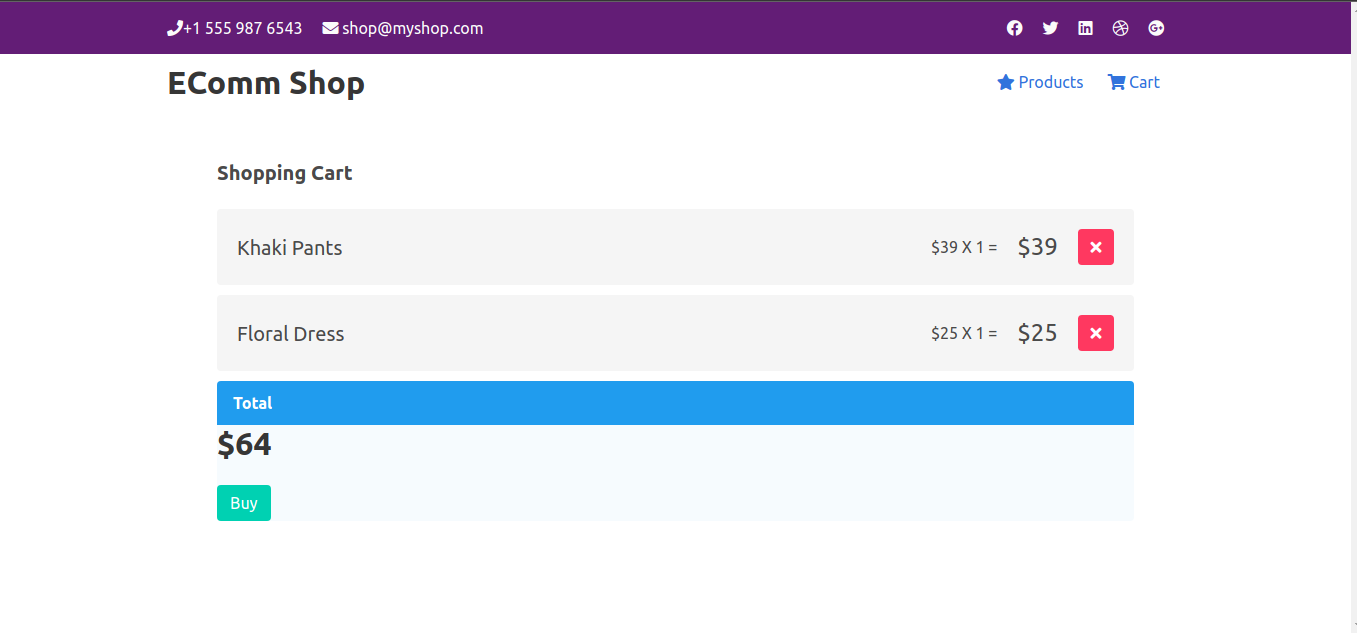Open the Google Plus social icon
Image resolution: width=1357 pixels, height=633 pixels.
coord(1156,28)
